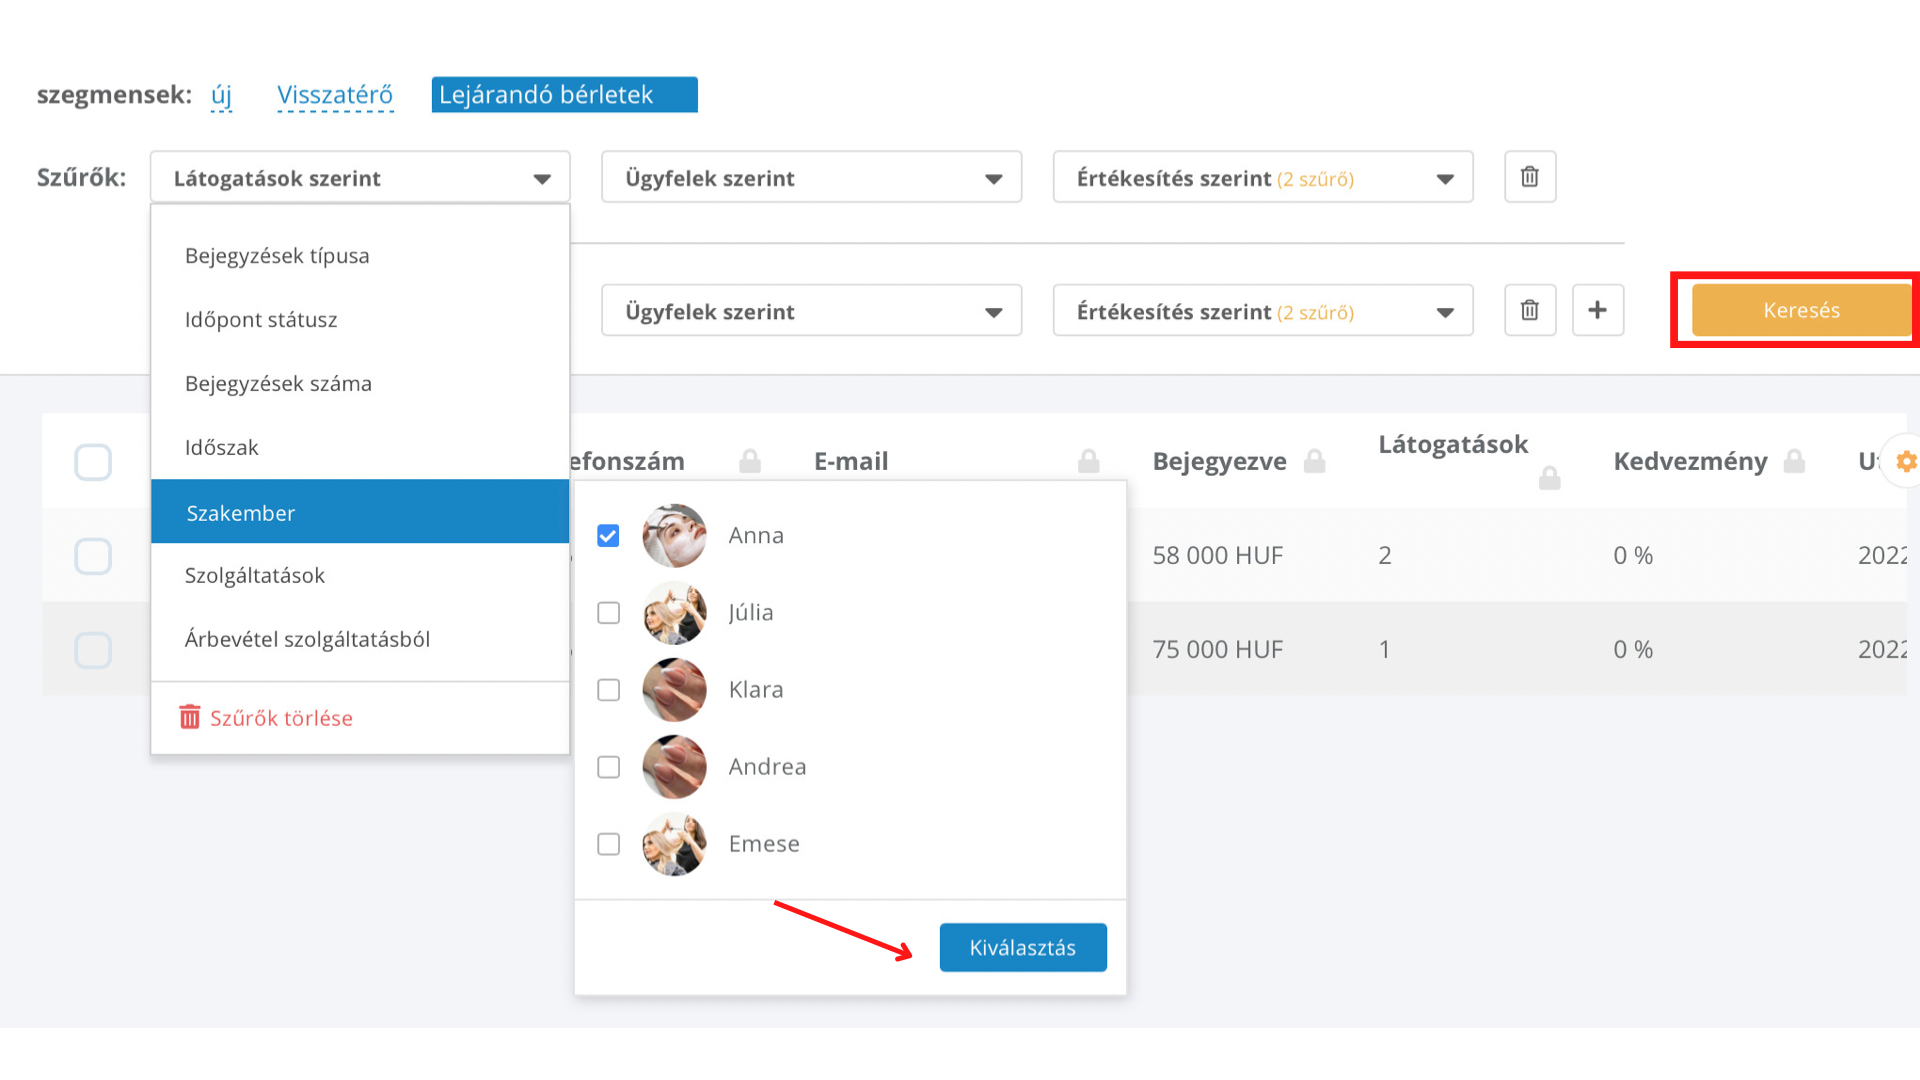Delete the first filter row with trash icon
This screenshot has width=1920, height=1080.
click(x=1530, y=177)
